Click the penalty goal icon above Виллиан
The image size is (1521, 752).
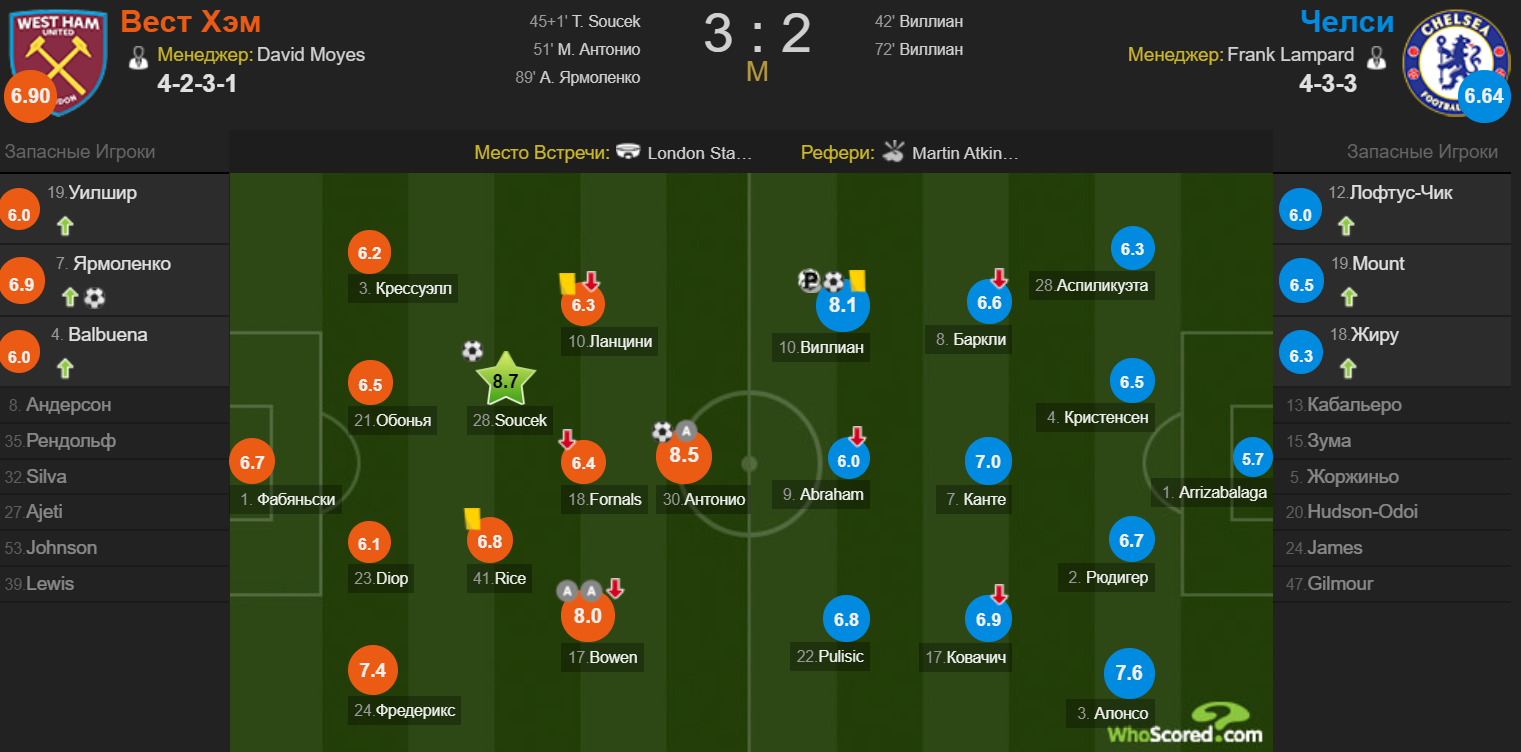coord(809,282)
